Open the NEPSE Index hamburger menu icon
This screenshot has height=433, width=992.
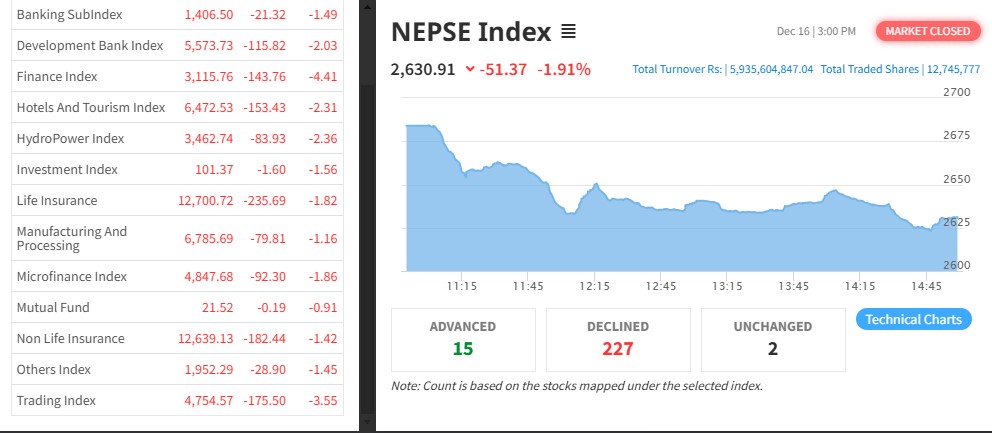coord(568,32)
